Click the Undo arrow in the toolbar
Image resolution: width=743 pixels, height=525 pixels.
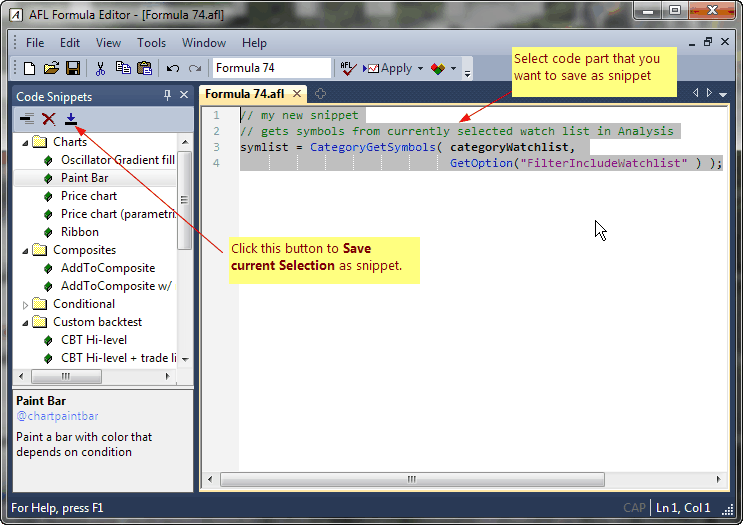[172, 68]
